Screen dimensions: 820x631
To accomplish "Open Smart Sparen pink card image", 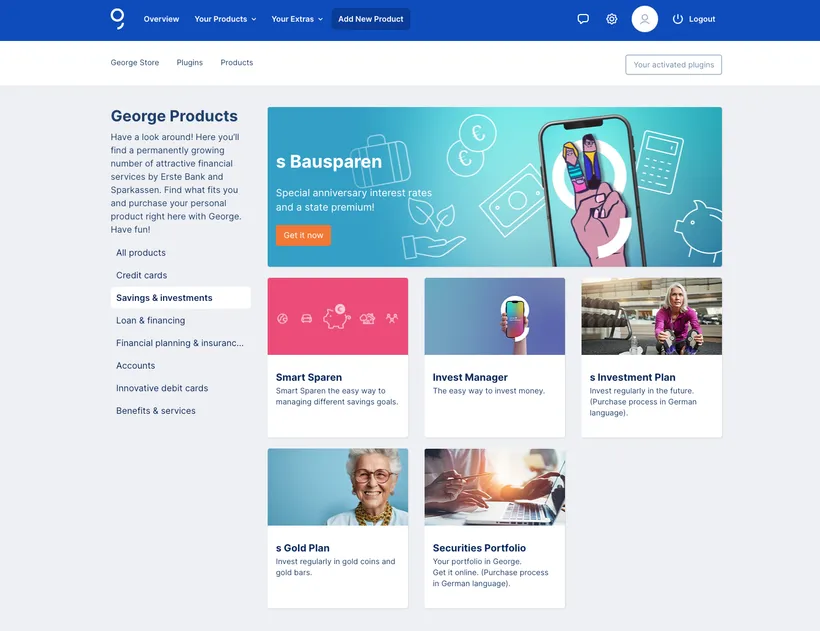I will coord(338,316).
